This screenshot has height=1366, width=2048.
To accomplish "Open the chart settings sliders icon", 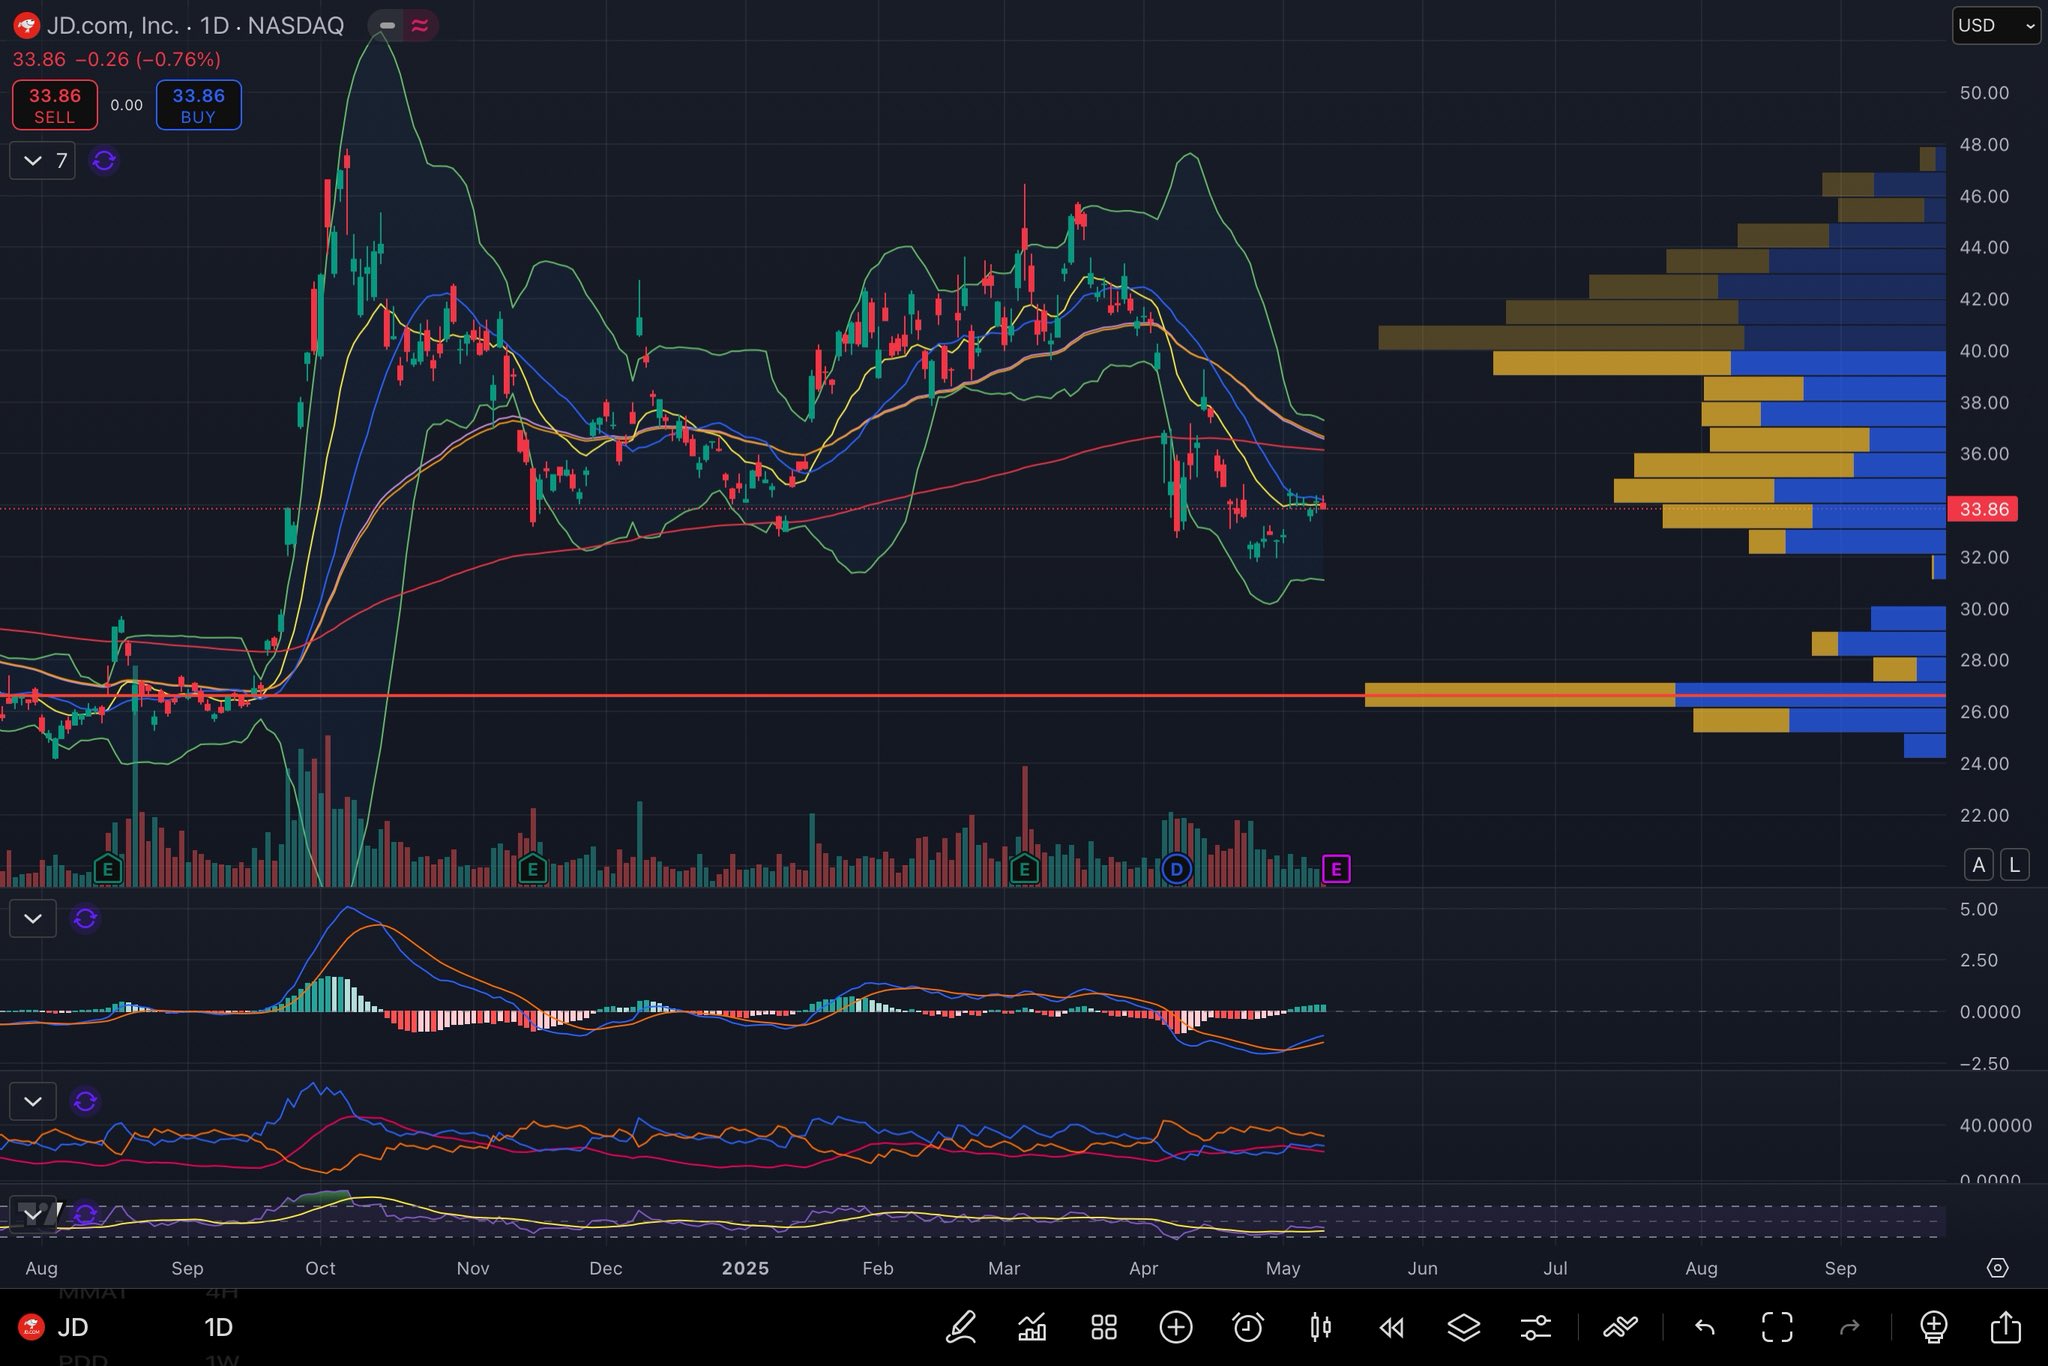I will [1536, 1327].
